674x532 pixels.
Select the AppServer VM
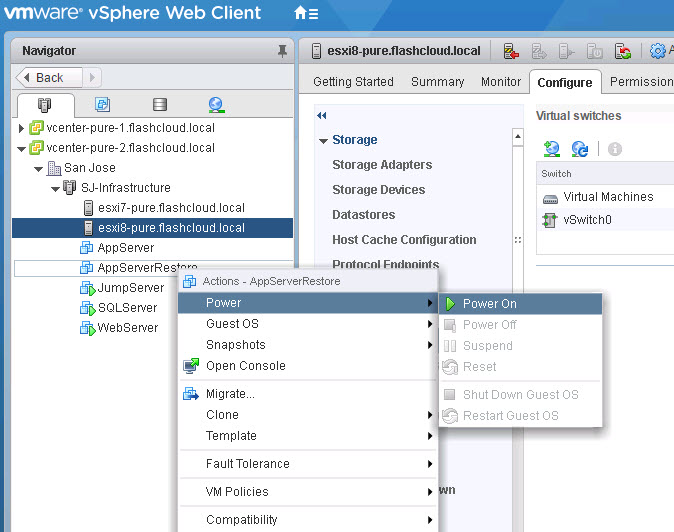coord(152,248)
